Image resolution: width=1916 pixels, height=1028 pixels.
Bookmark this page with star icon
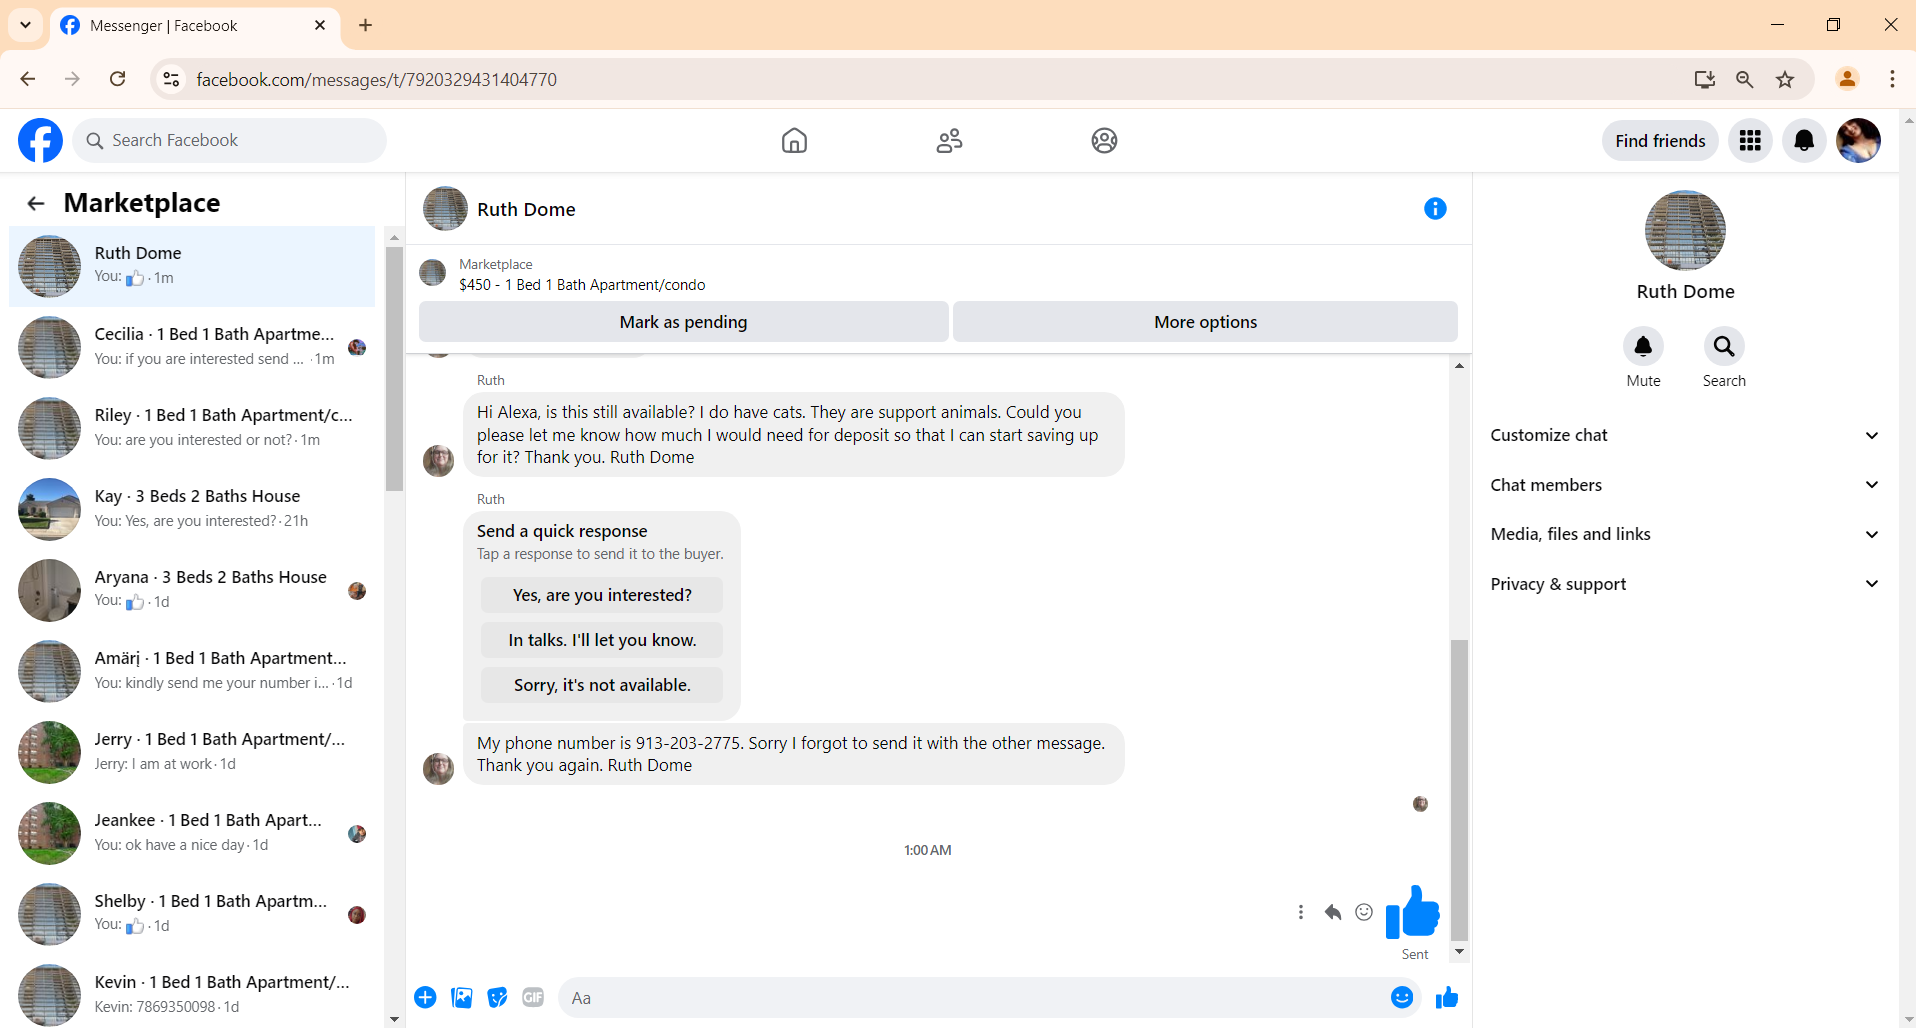[x=1785, y=79]
